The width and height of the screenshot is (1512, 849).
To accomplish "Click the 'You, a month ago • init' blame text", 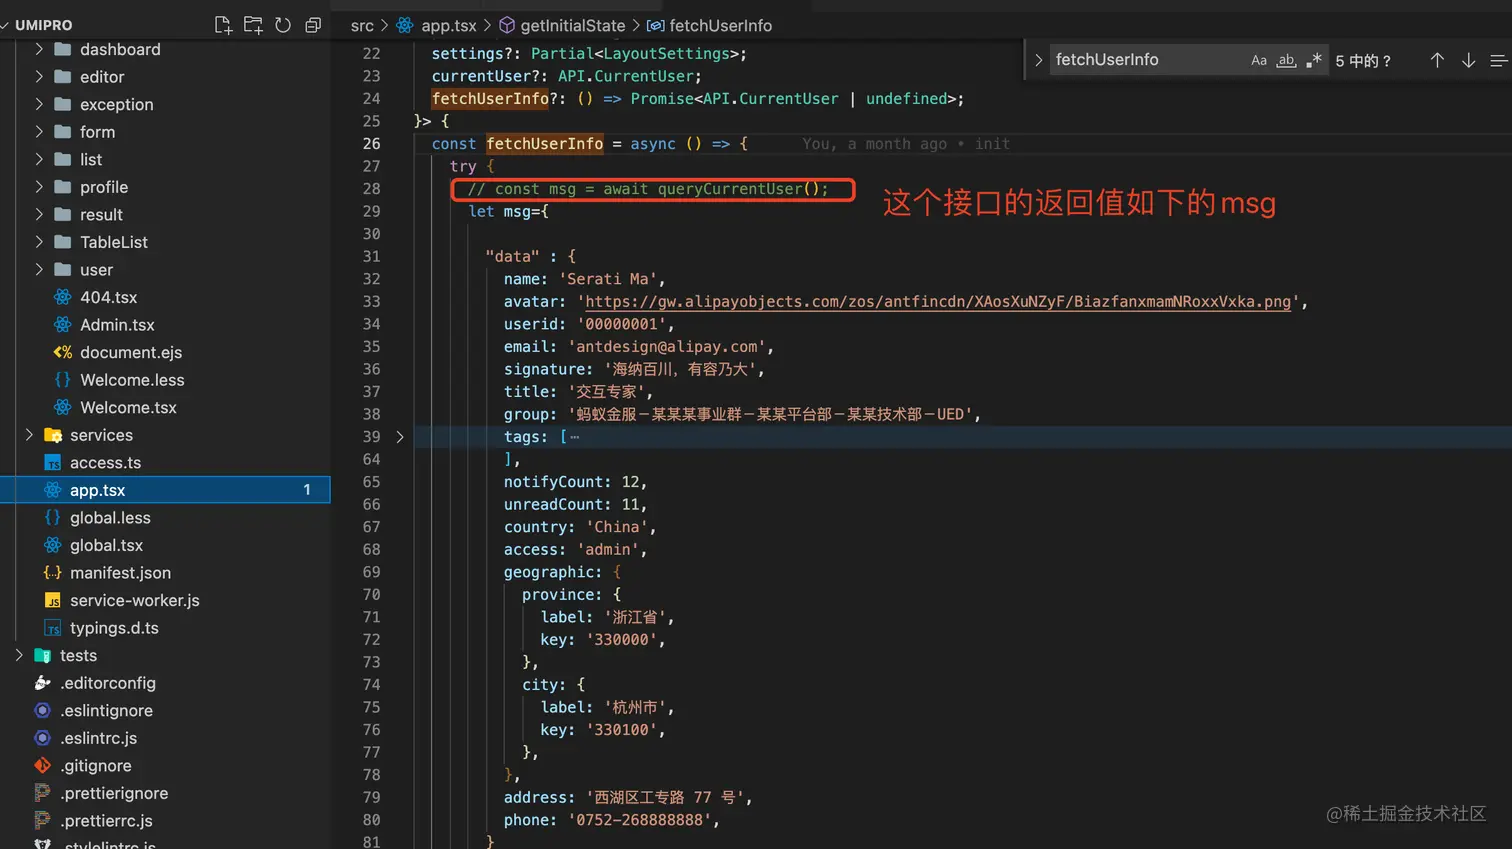I will click(906, 144).
